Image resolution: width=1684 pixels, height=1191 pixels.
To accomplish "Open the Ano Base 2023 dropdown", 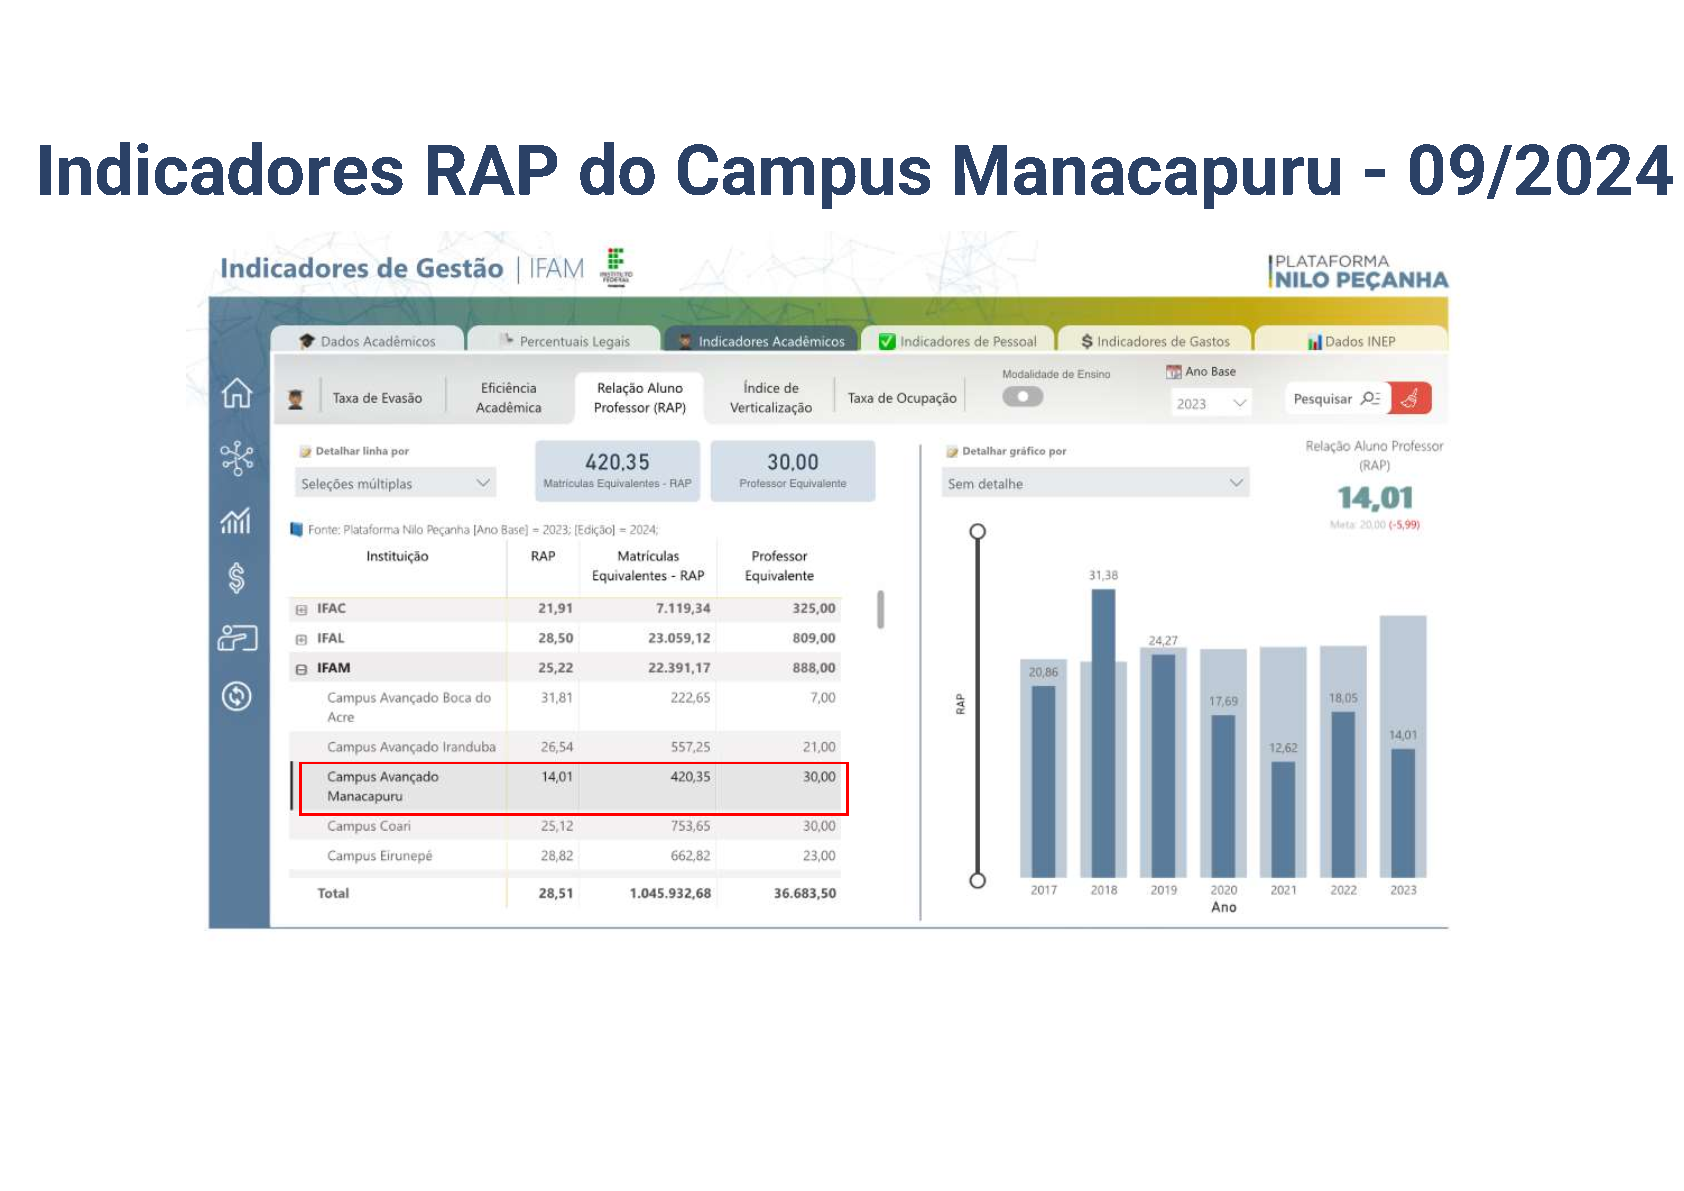I will pos(1211,403).
